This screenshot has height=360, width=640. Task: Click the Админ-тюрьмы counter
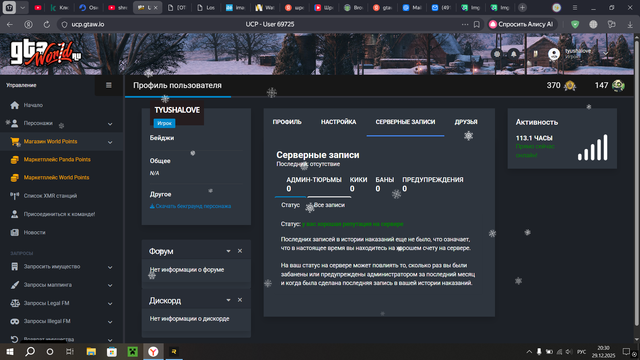click(313, 184)
